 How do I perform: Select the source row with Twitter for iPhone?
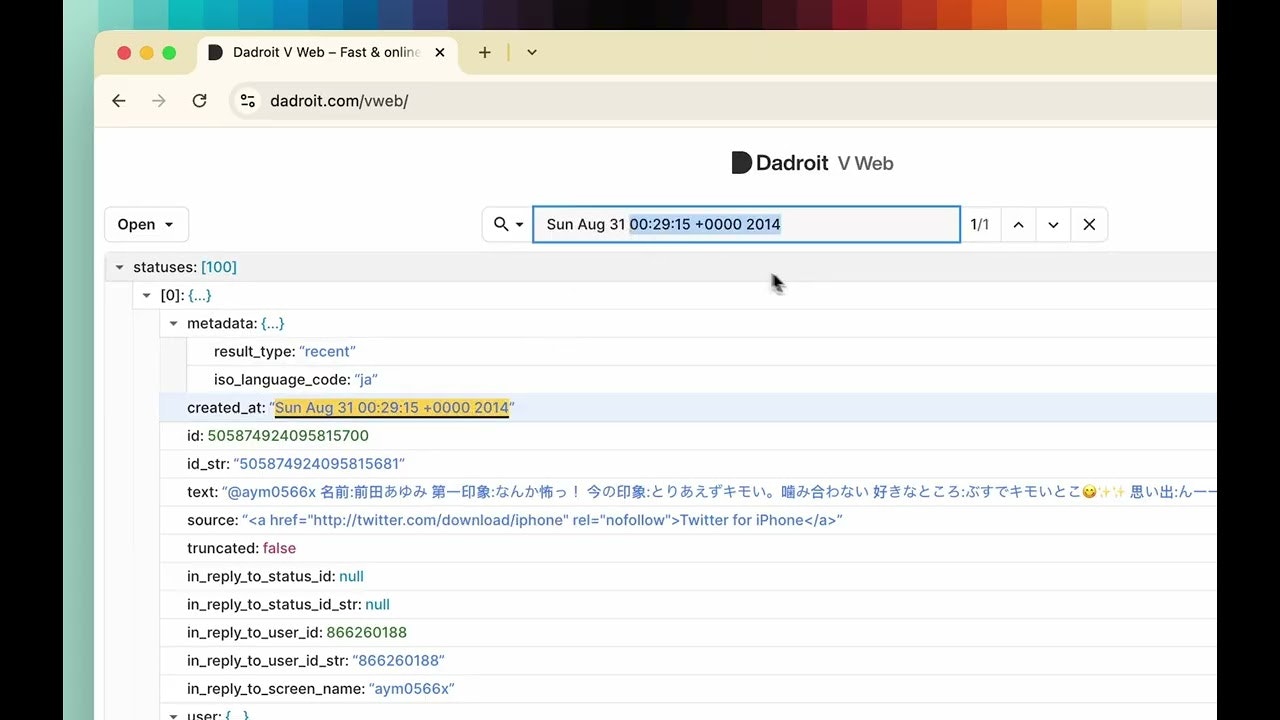[688, 520]
